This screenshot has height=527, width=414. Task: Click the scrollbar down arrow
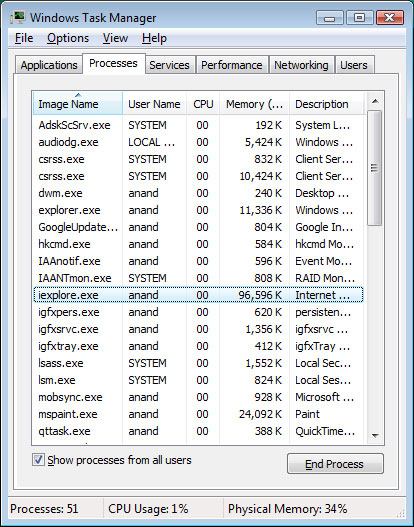375,436
